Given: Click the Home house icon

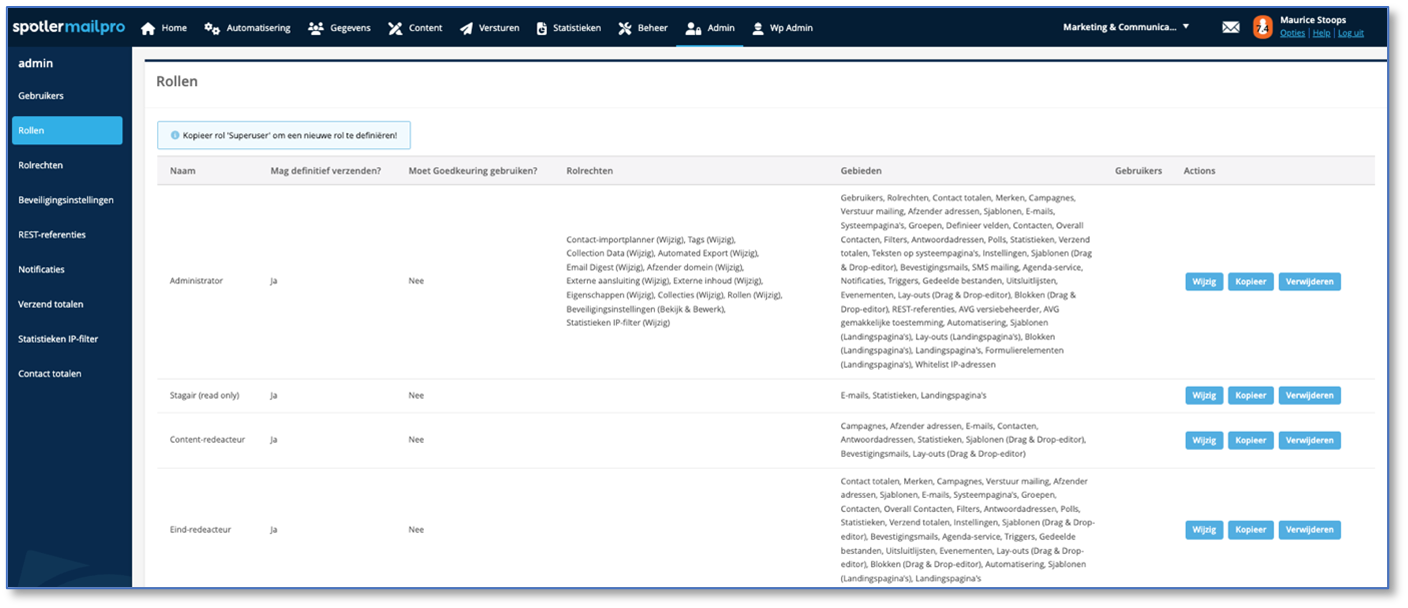Looking at the screenshot, I should pyautogui.click(x=148, y=28).
